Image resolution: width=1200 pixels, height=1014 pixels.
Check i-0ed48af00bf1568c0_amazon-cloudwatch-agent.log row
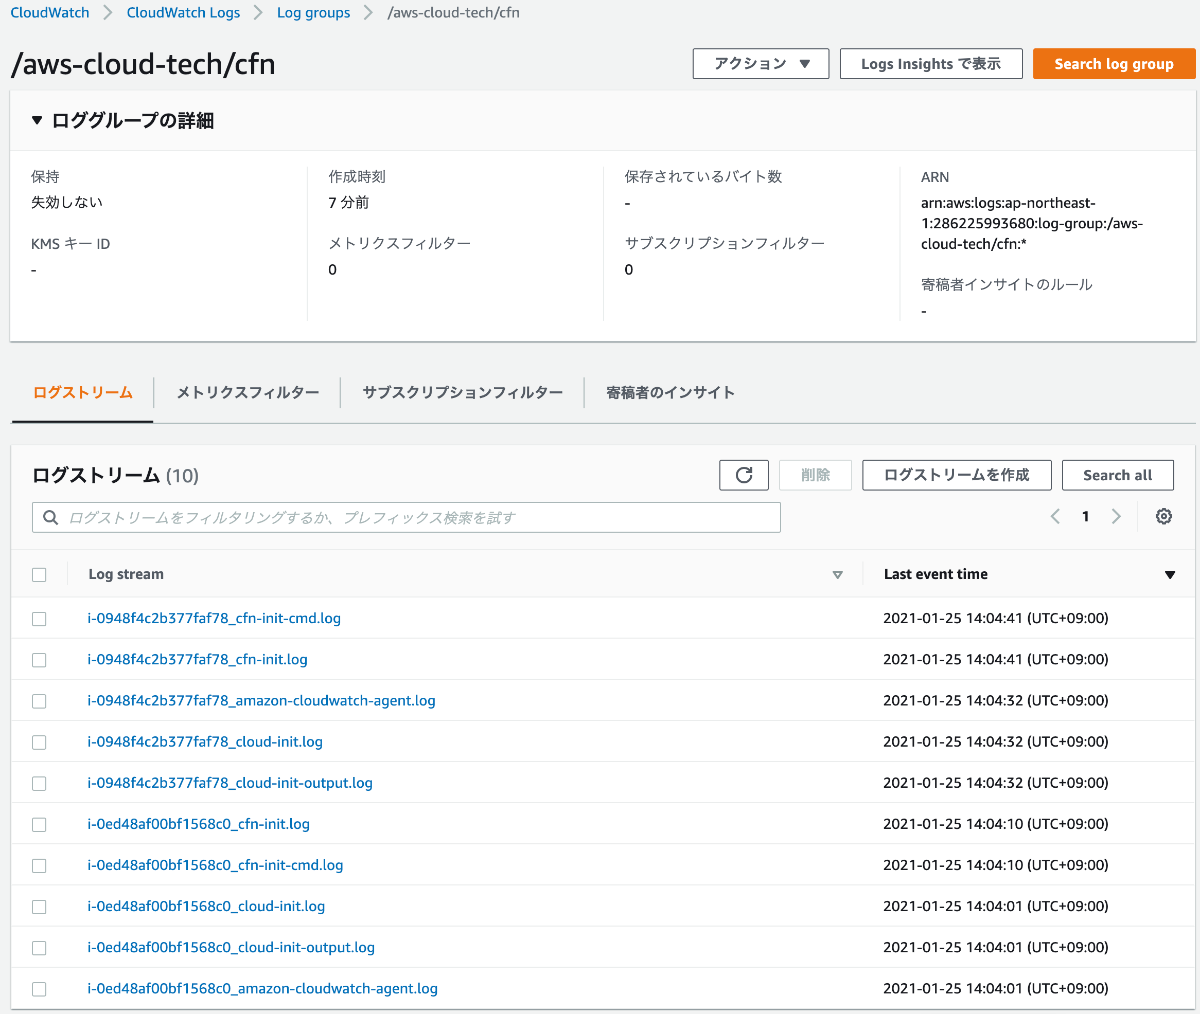39,989
